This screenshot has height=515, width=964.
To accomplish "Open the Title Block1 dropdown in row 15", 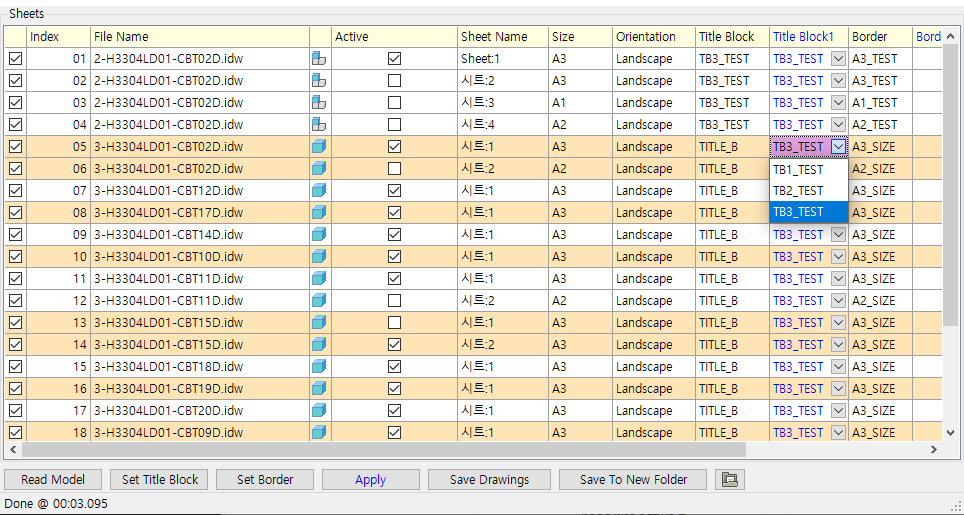I will [838, 367].
